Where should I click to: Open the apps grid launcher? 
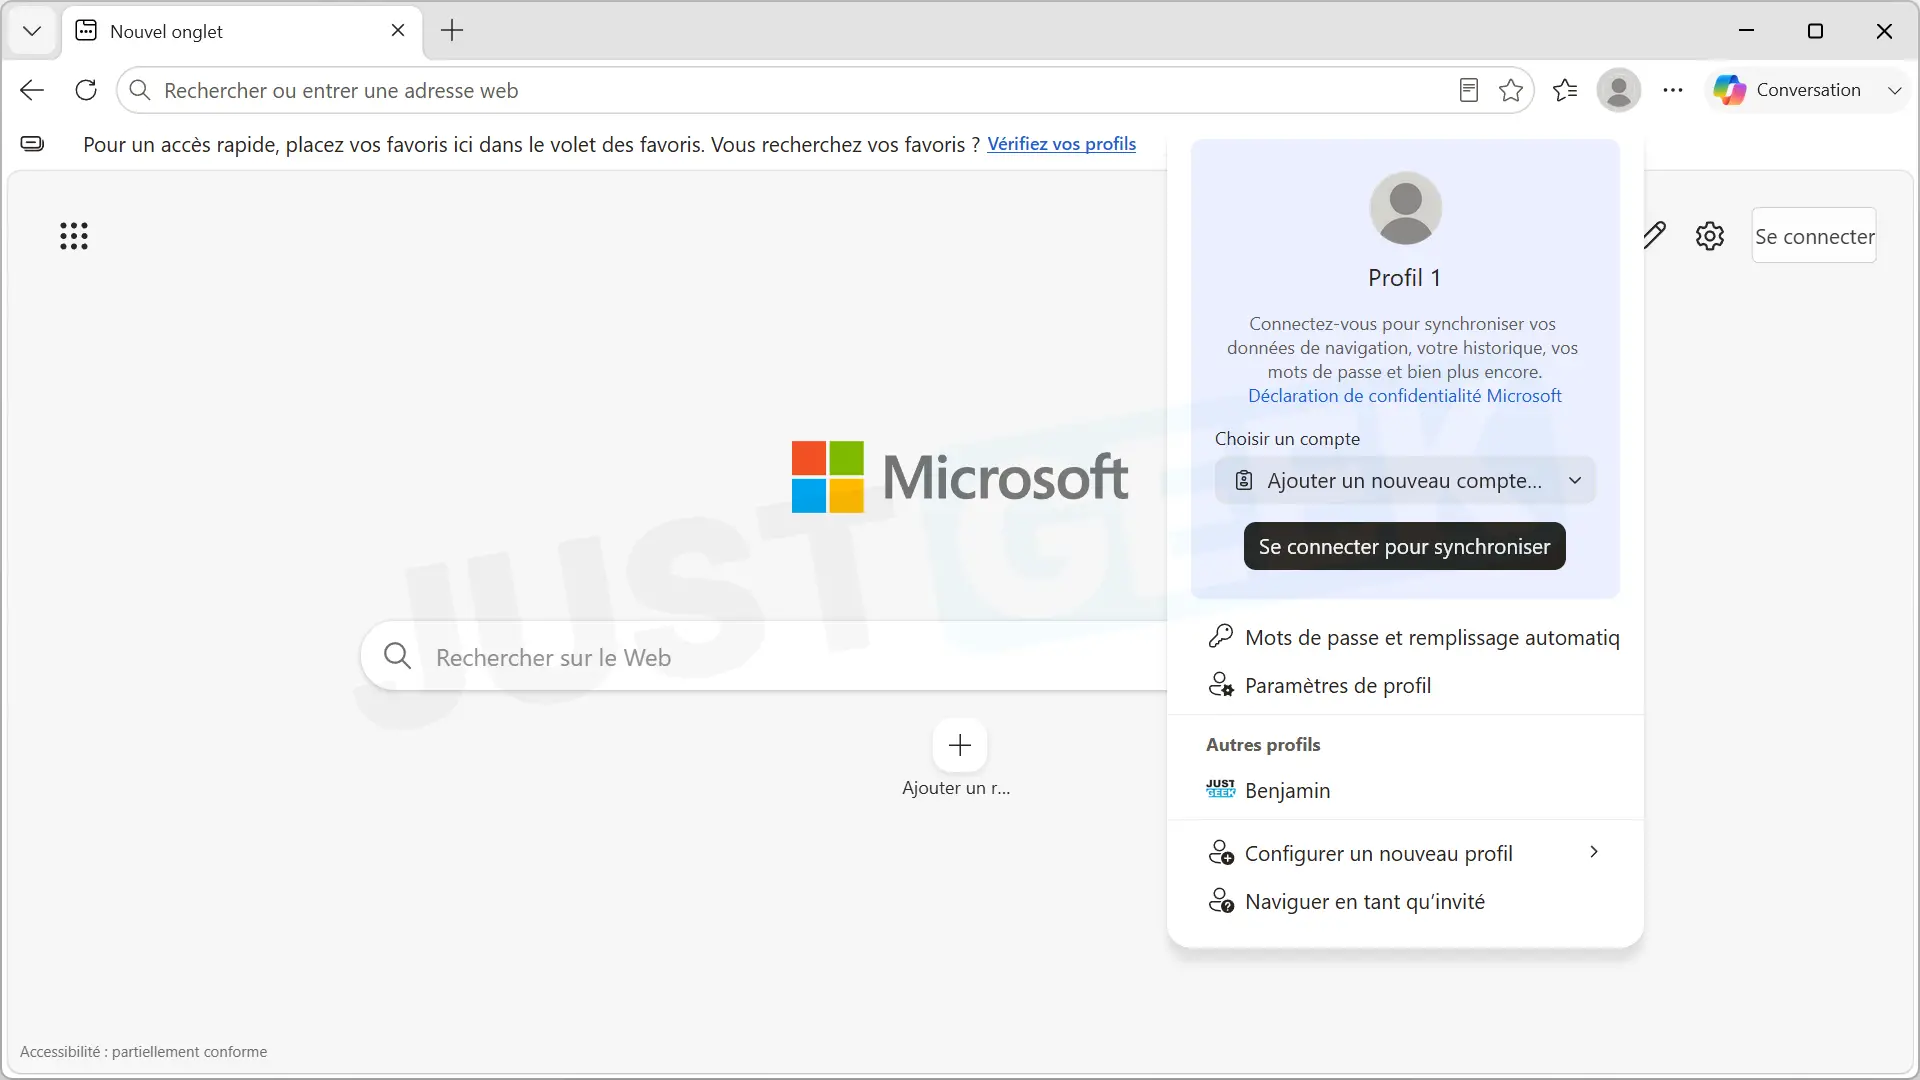coord(74,236)
